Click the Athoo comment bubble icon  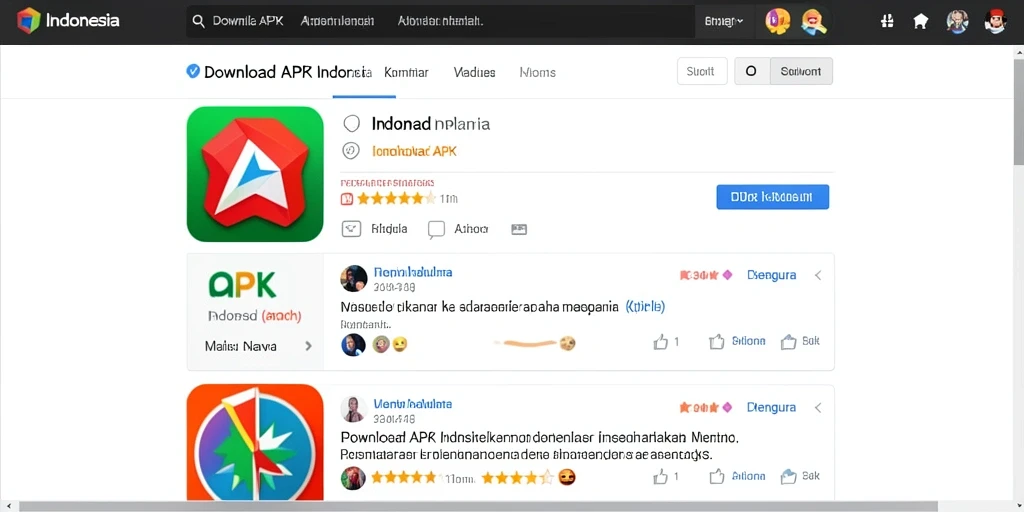click(x=436, y=229)
